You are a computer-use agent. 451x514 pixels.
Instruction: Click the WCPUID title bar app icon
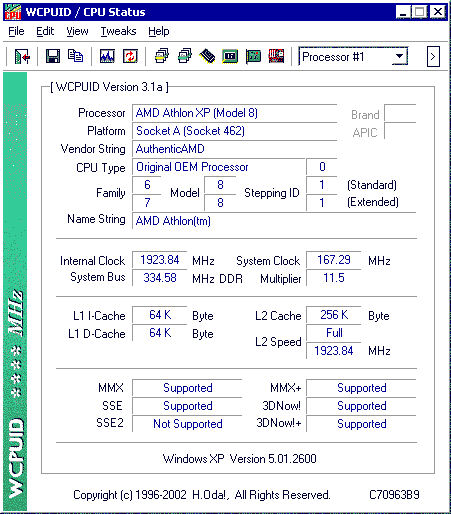(x=13, y=12)
